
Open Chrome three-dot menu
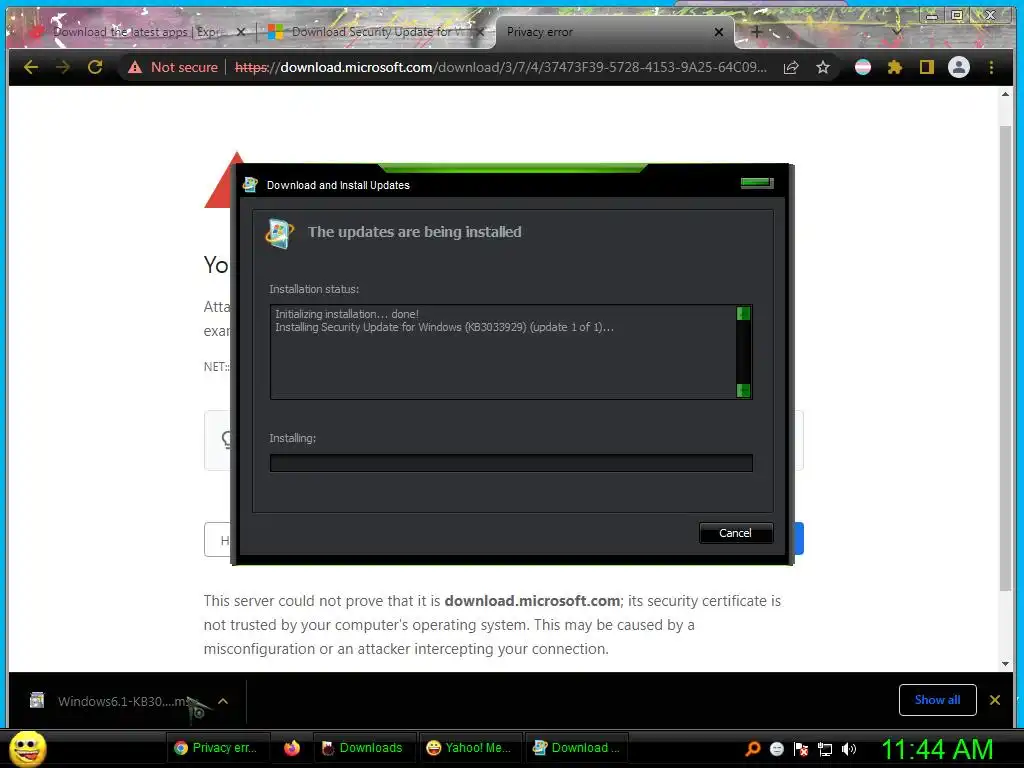pyautogui.click(x=991, y=67)
